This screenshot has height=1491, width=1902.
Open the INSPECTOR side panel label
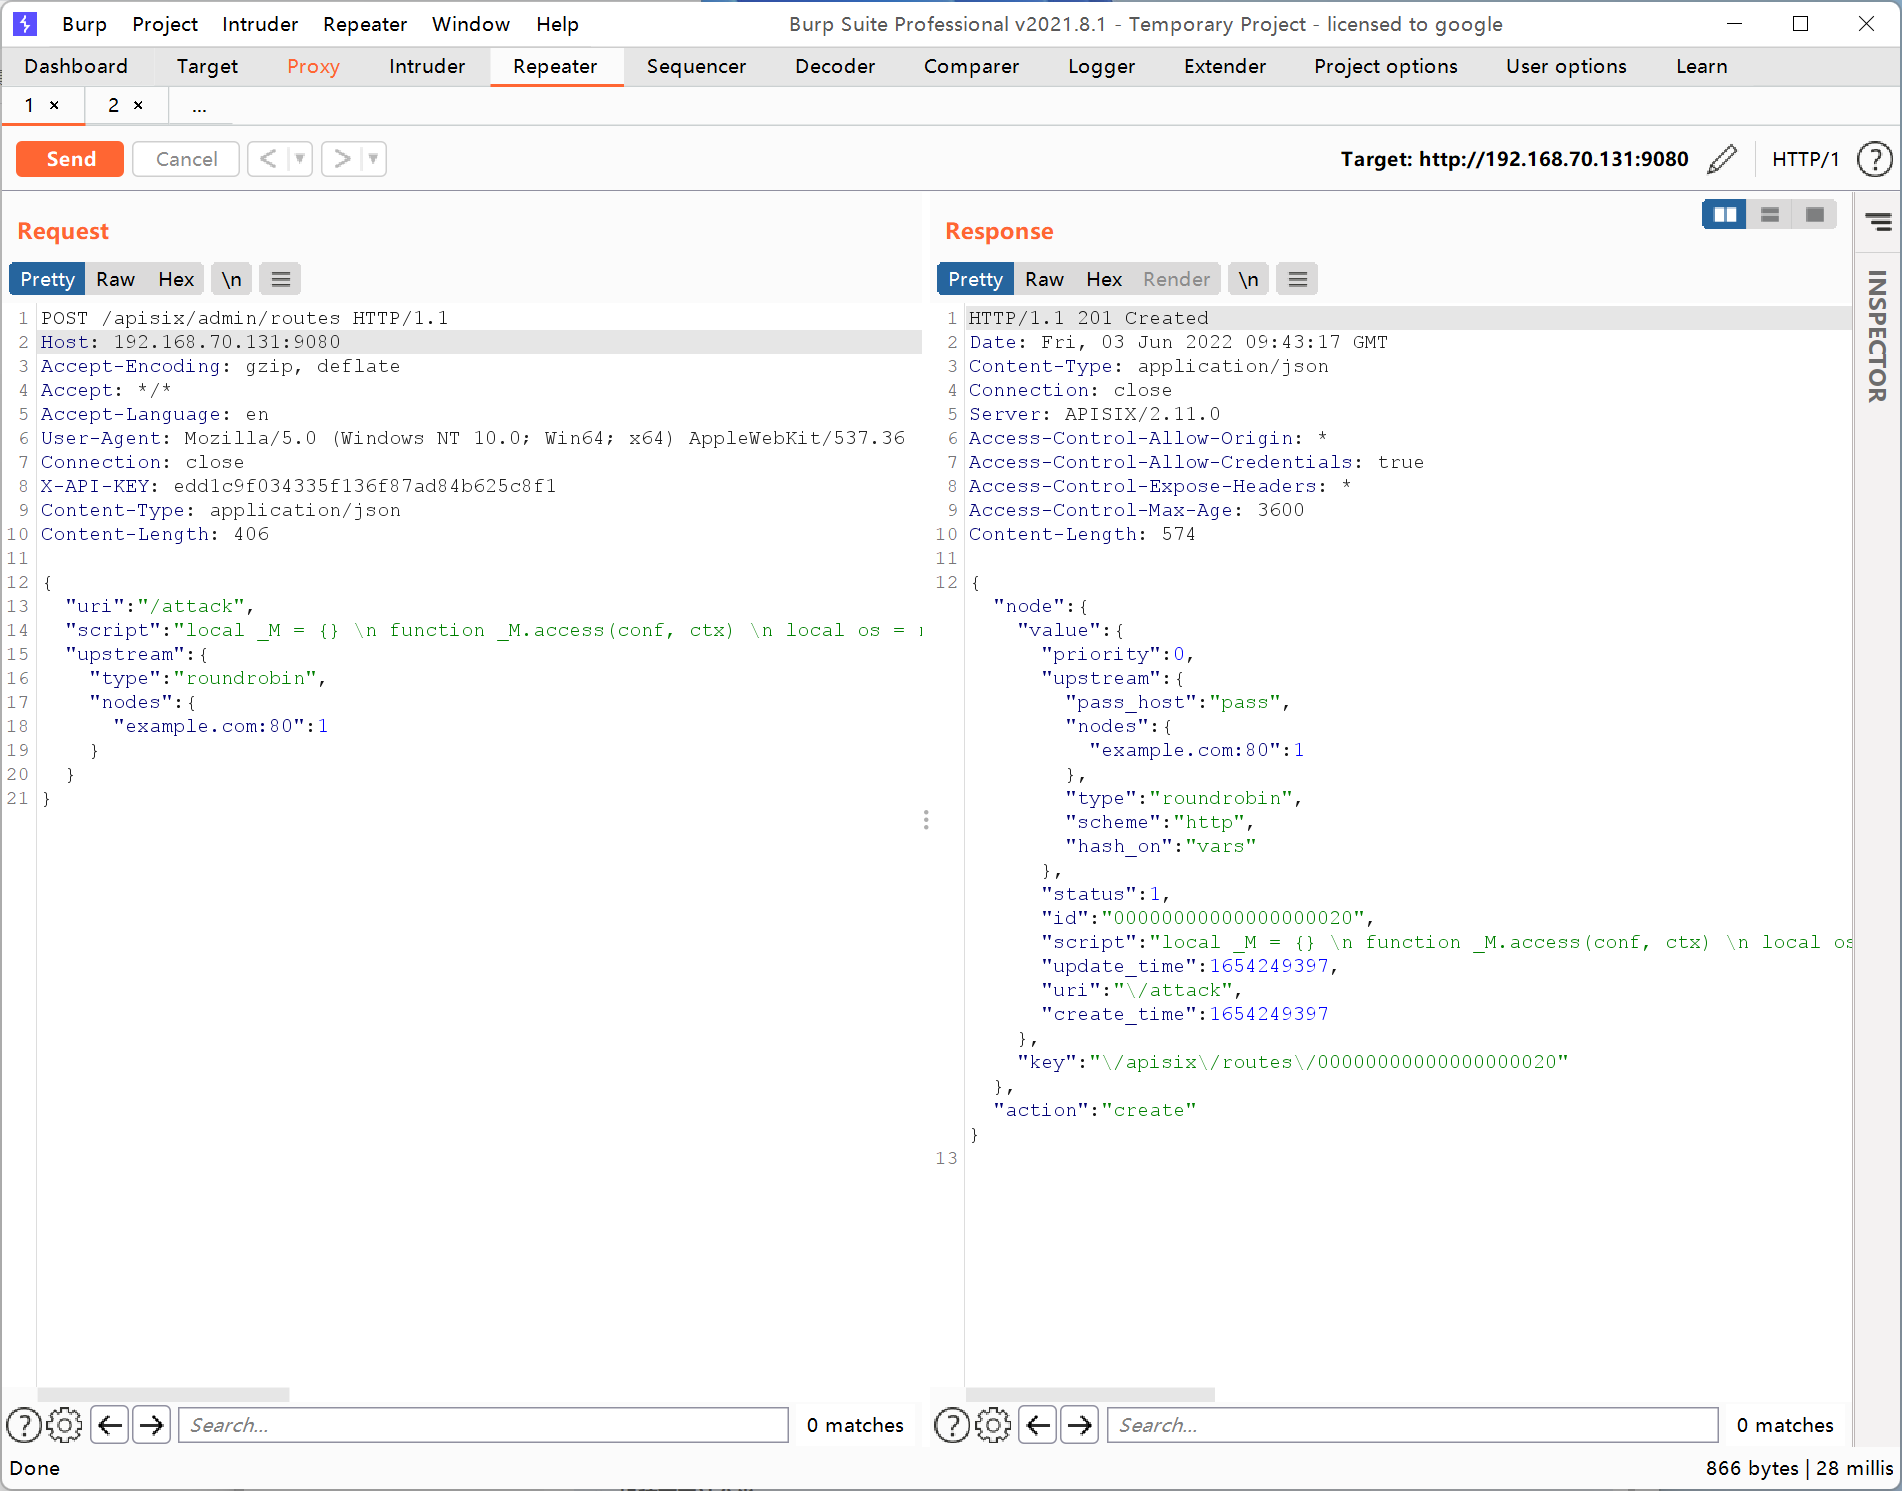tap(1877, 337)
